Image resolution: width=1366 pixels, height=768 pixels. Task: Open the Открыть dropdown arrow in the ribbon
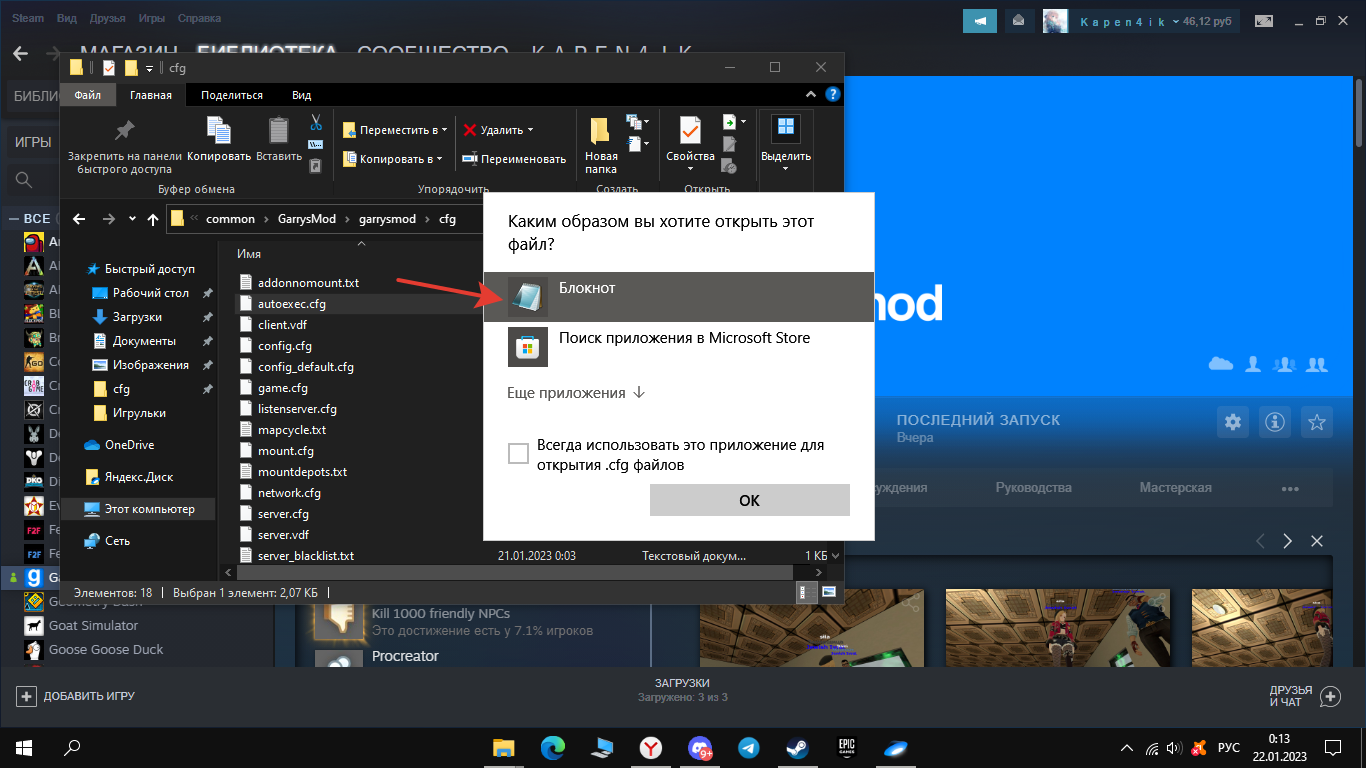(x=733, y=122)
